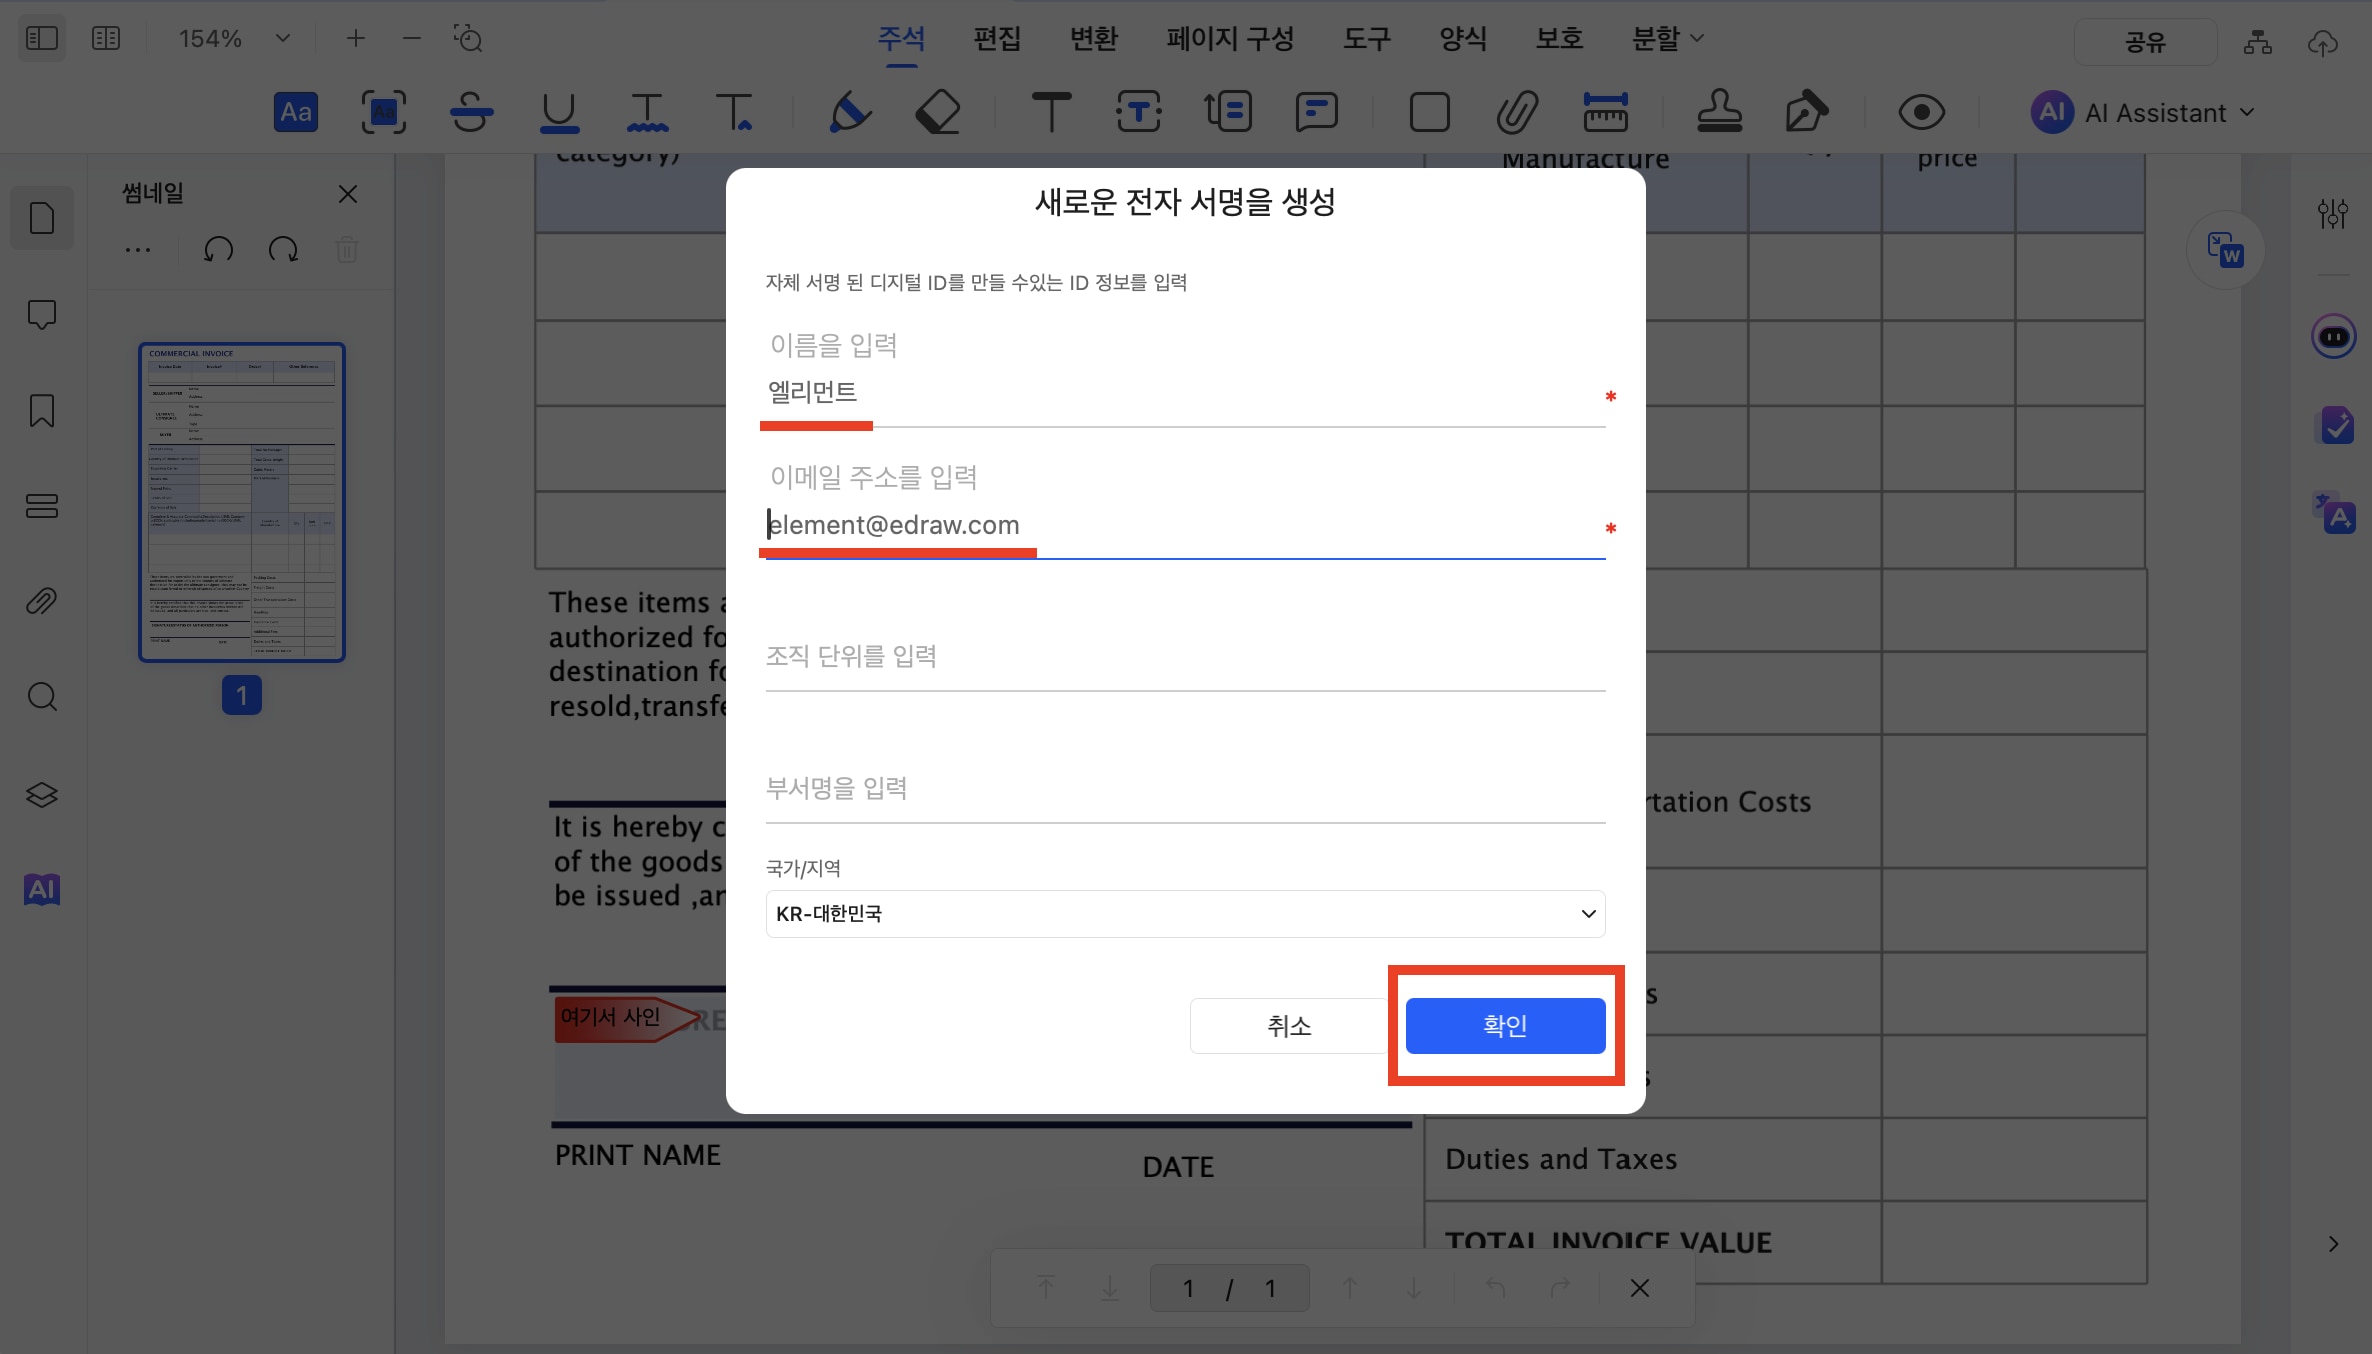
Task: Open the layers sidebar panel
Action: click(42, 795)
